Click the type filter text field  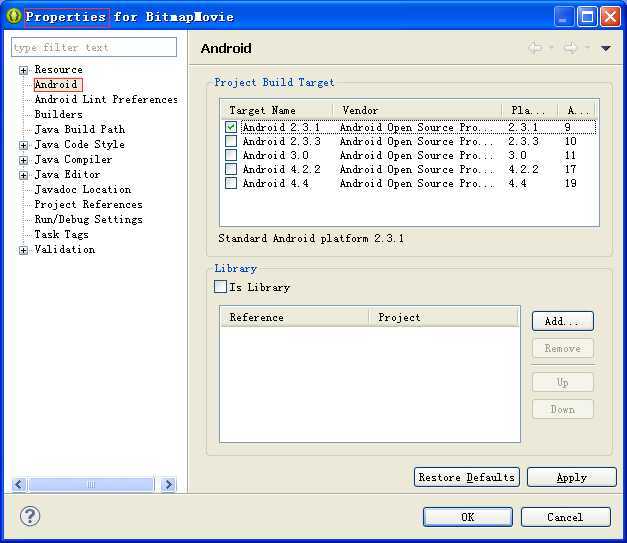[94, 47]
